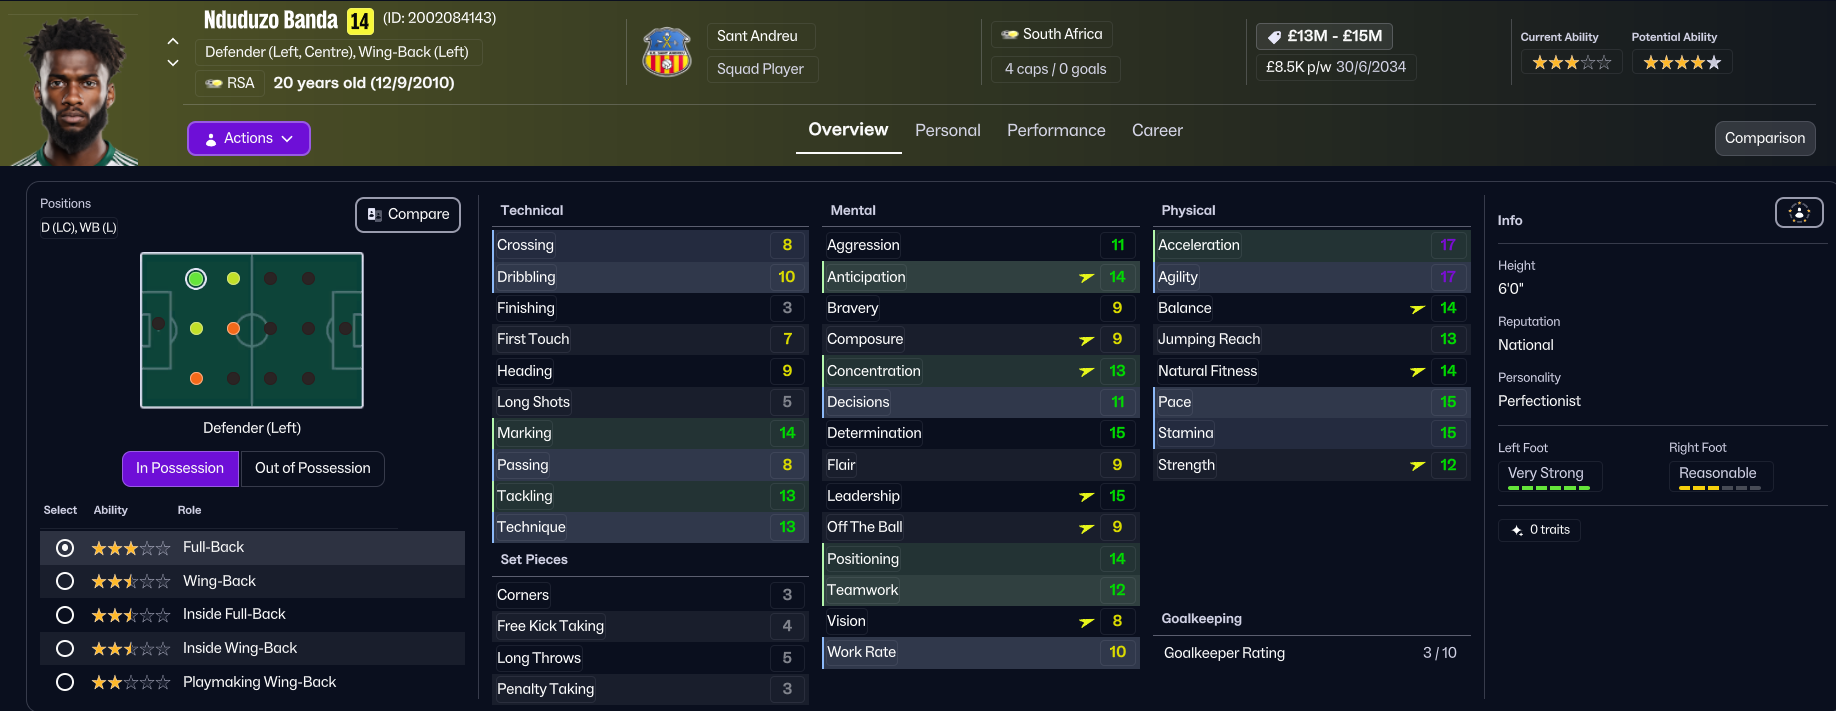Switch to Out of Possession view
The image size is (1836, 711).
[312, 468]
